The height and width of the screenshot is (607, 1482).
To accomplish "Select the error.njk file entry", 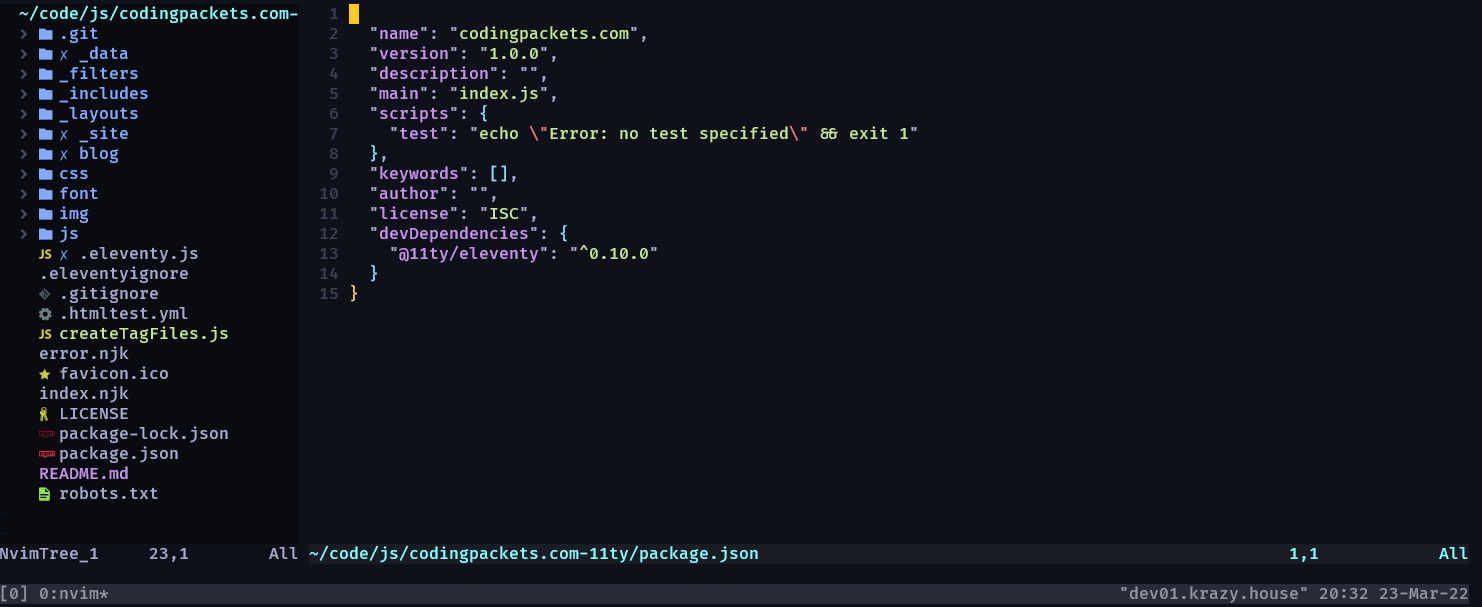I will pos(84,354).
